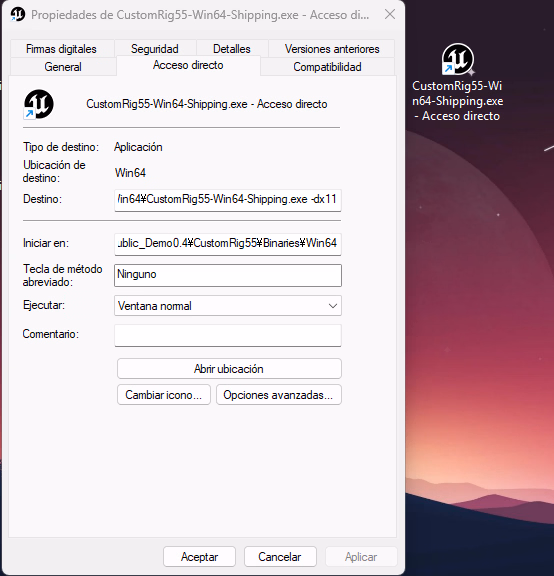Close the Propiedades dialog window
The image size is (554, 576).
click(x=390, y=15)
